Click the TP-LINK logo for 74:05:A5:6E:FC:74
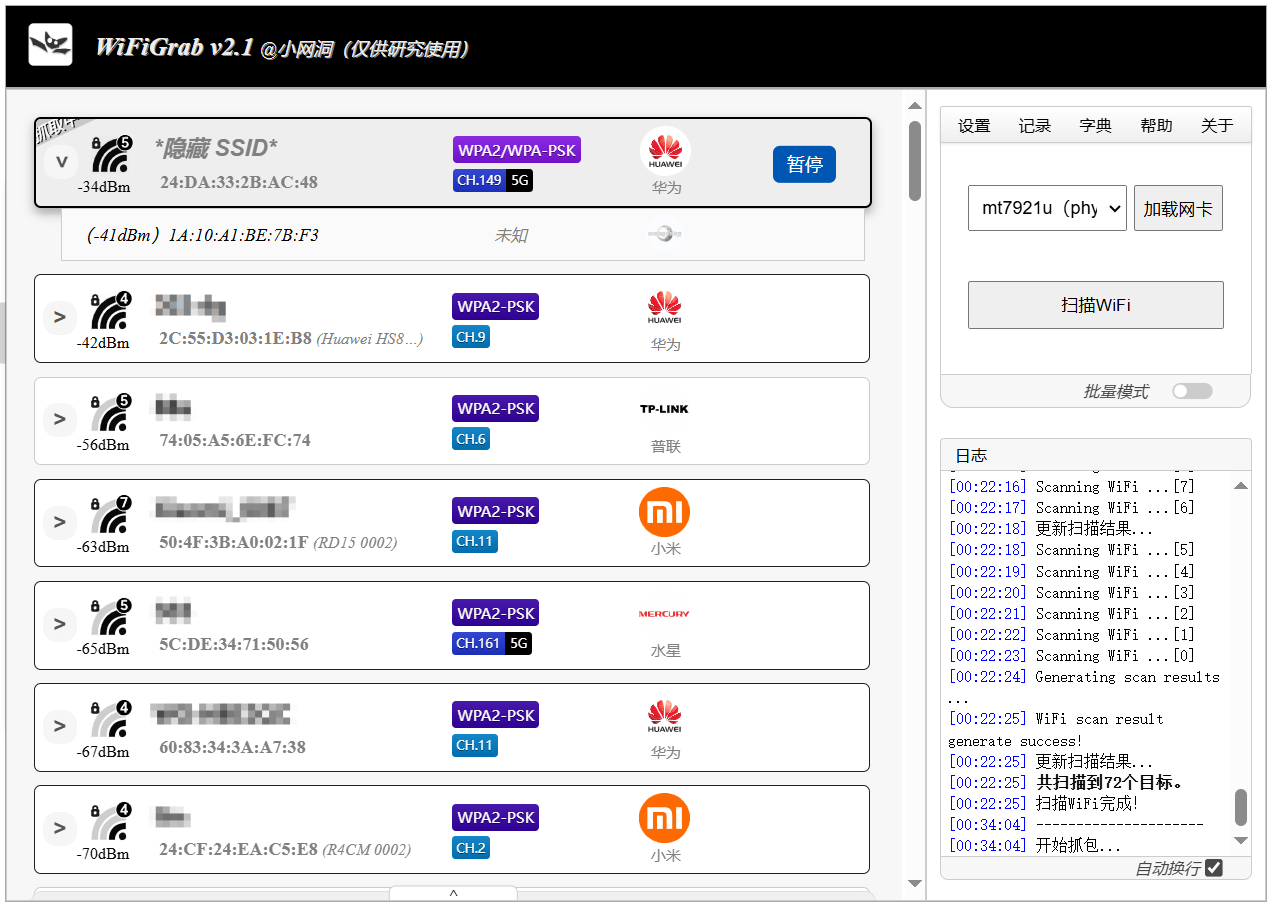The height and width of the screenshot is (908, 1275). click(x=665, y=409)
